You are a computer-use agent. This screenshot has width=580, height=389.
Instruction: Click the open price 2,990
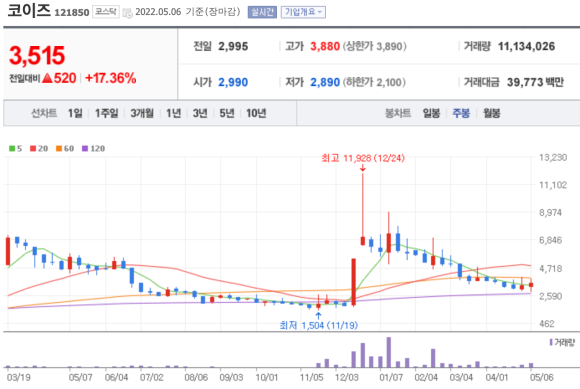point(233,82)
